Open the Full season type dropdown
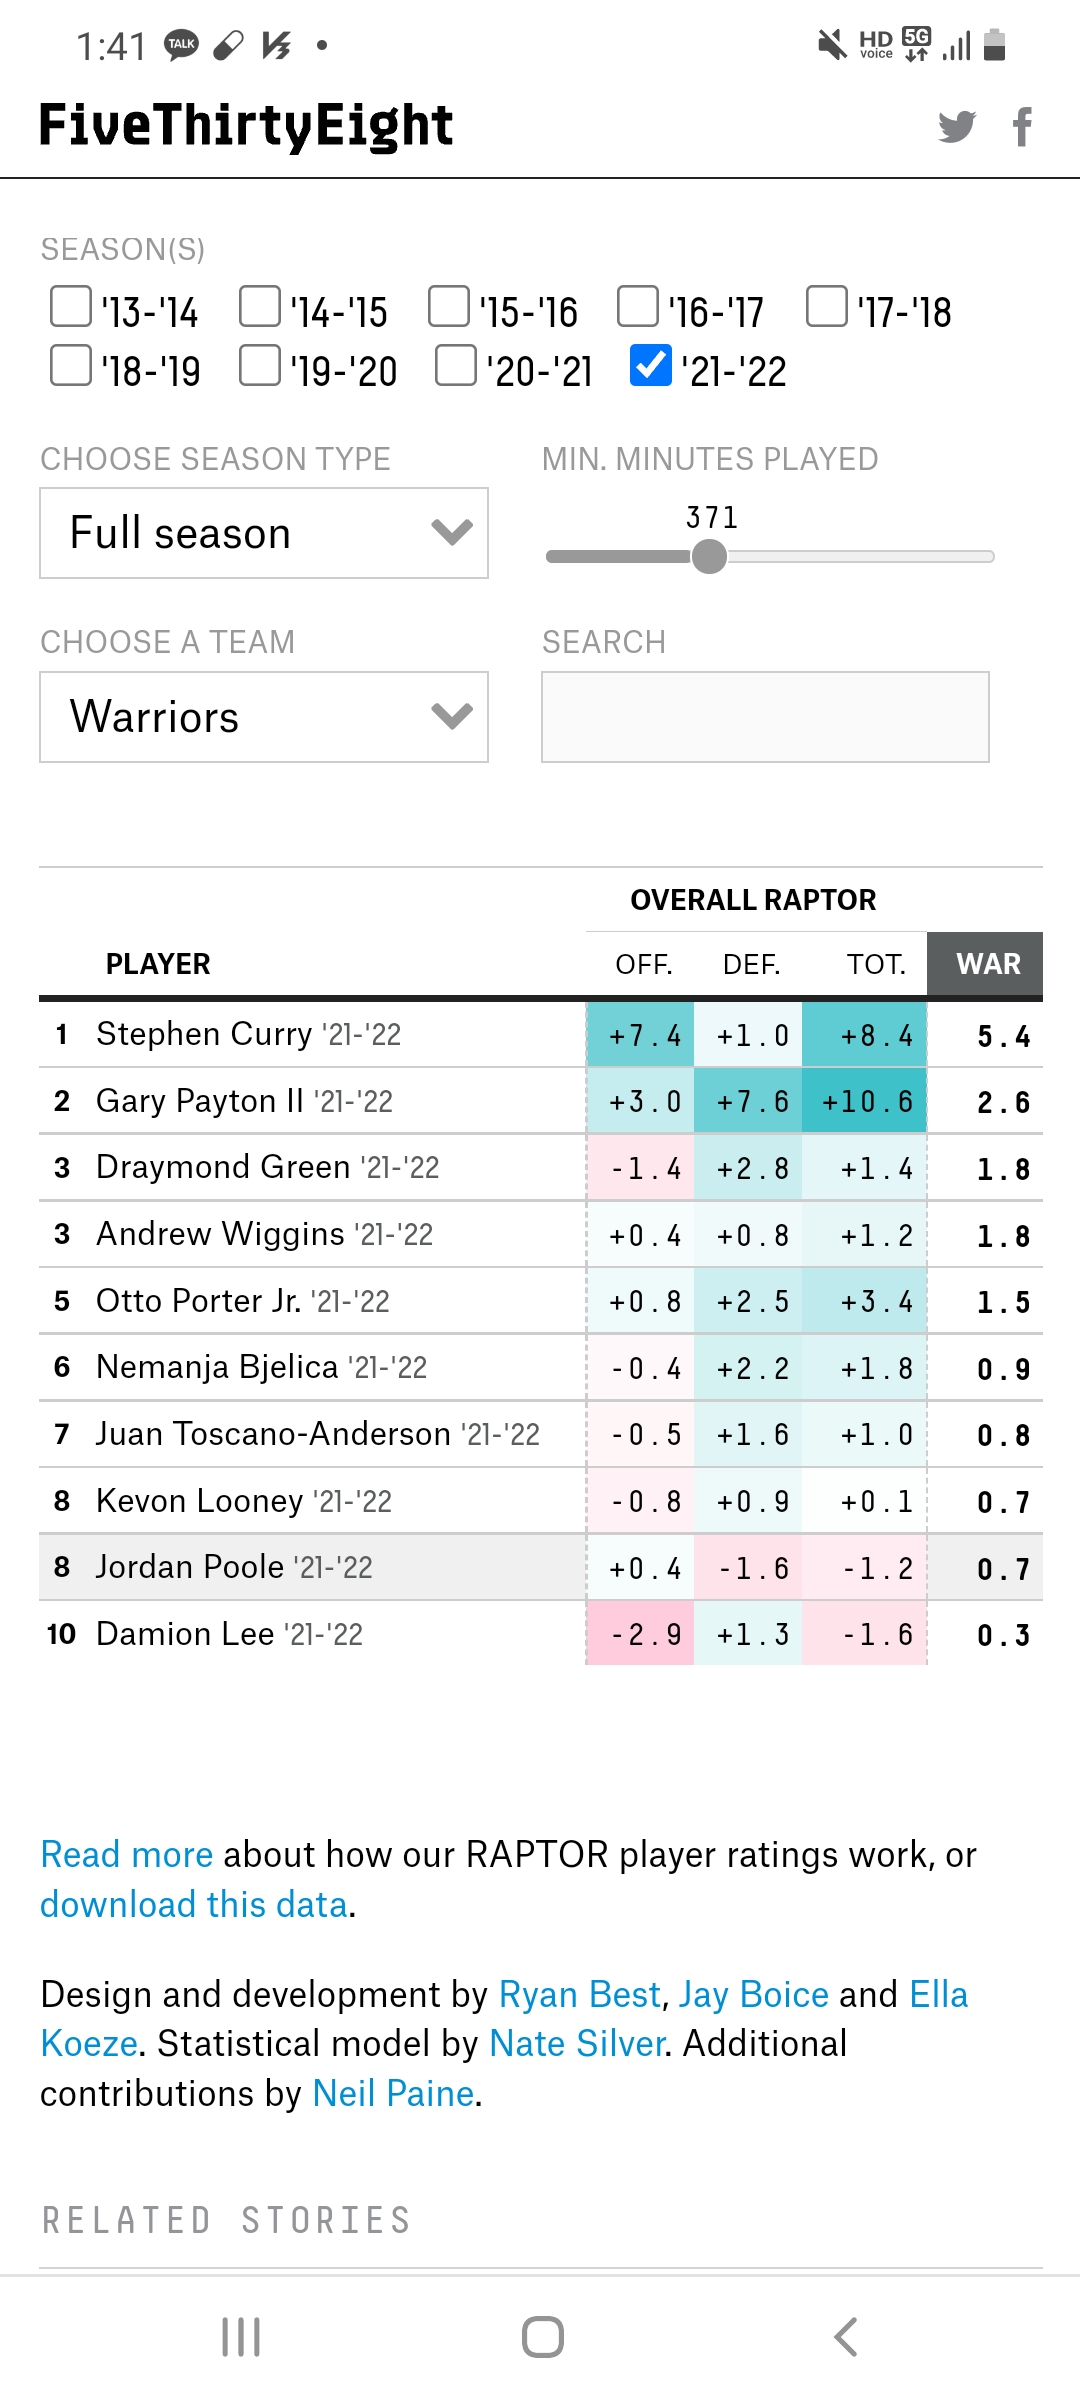This screenshot has width=1080, height=2400. 264,533
